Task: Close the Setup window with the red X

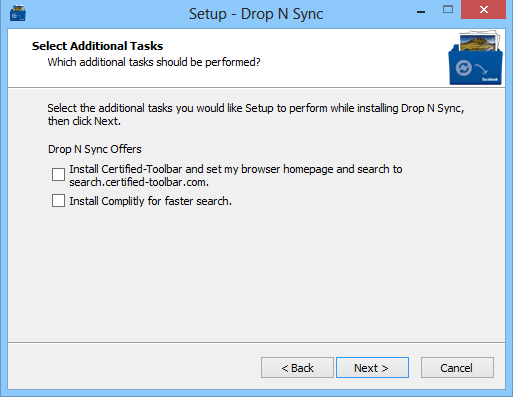Action: (483, 10)
